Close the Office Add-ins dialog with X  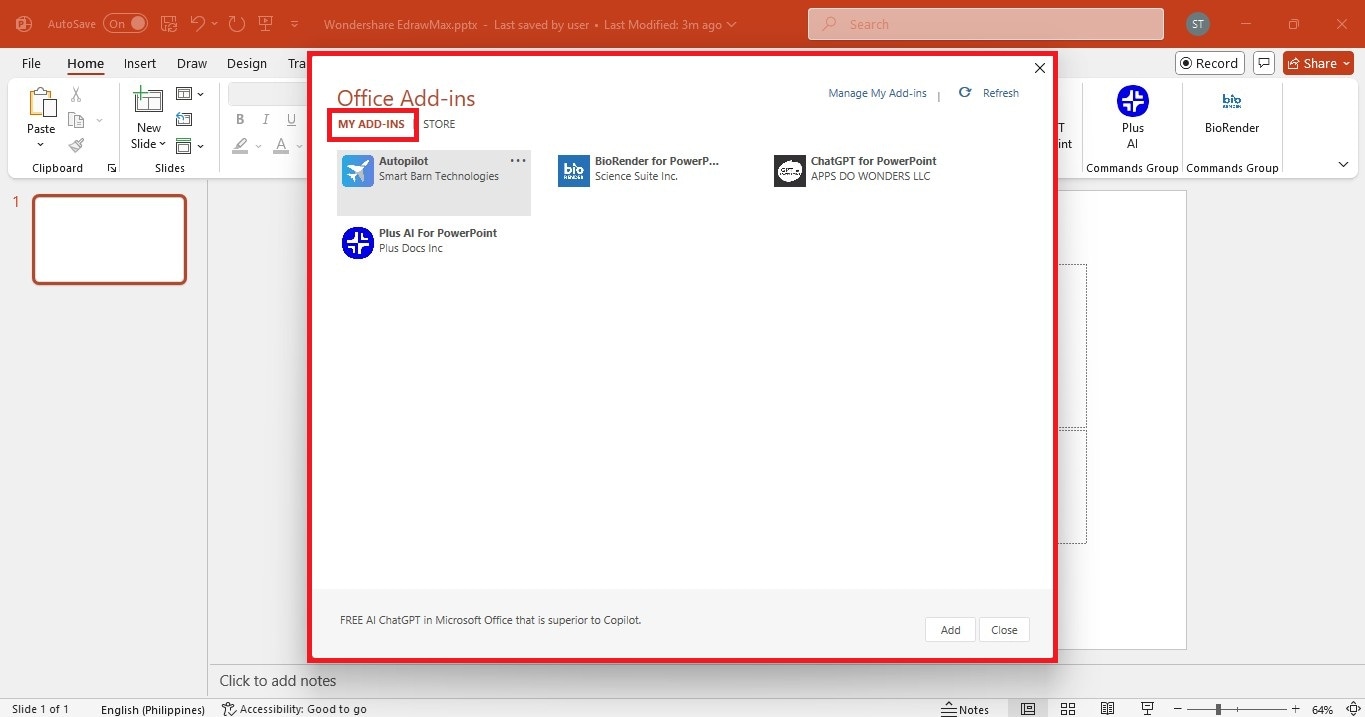click(x=1039, y=68)
